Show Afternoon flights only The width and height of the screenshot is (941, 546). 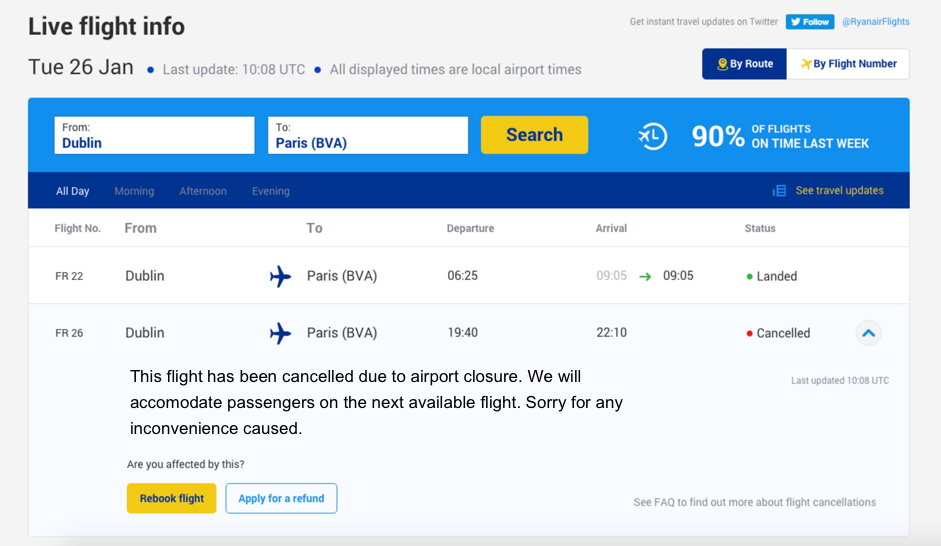(x=203, y=191)
